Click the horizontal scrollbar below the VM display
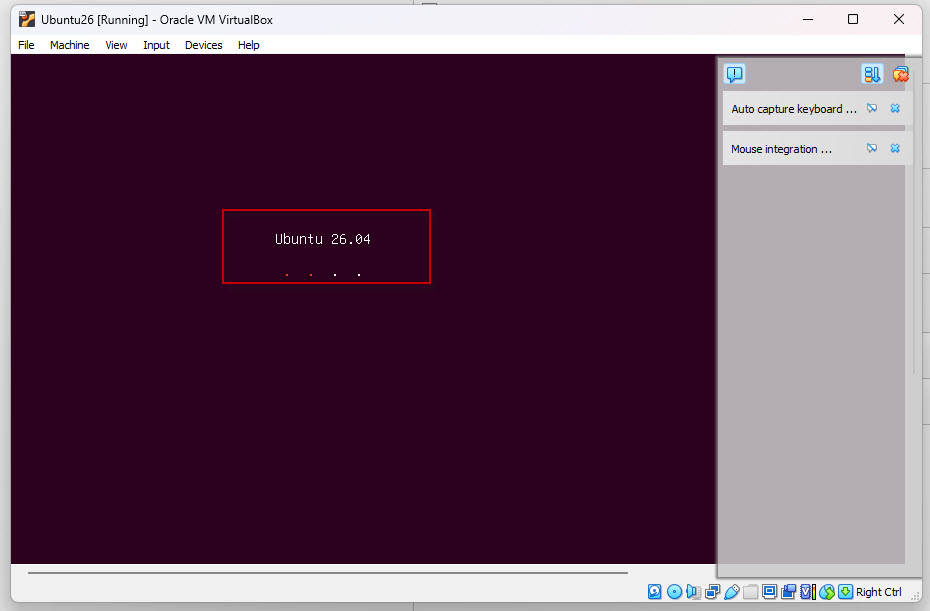This screenshot has width=930, height=611. point(327,573)
